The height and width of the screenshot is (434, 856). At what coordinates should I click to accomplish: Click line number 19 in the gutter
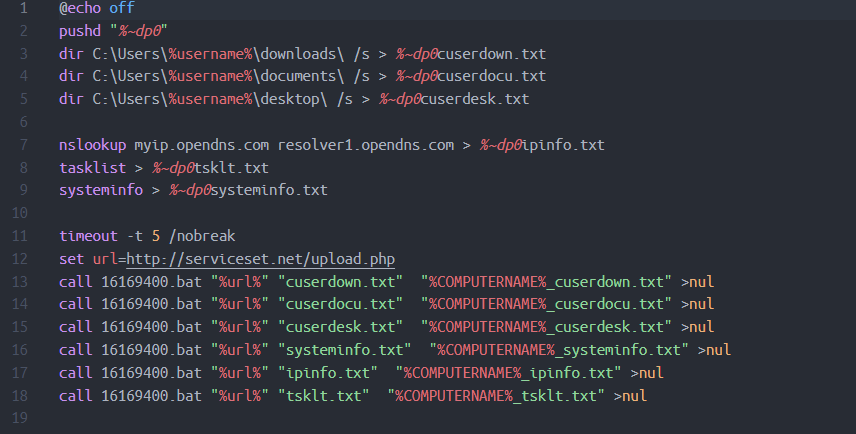(20, 418)
